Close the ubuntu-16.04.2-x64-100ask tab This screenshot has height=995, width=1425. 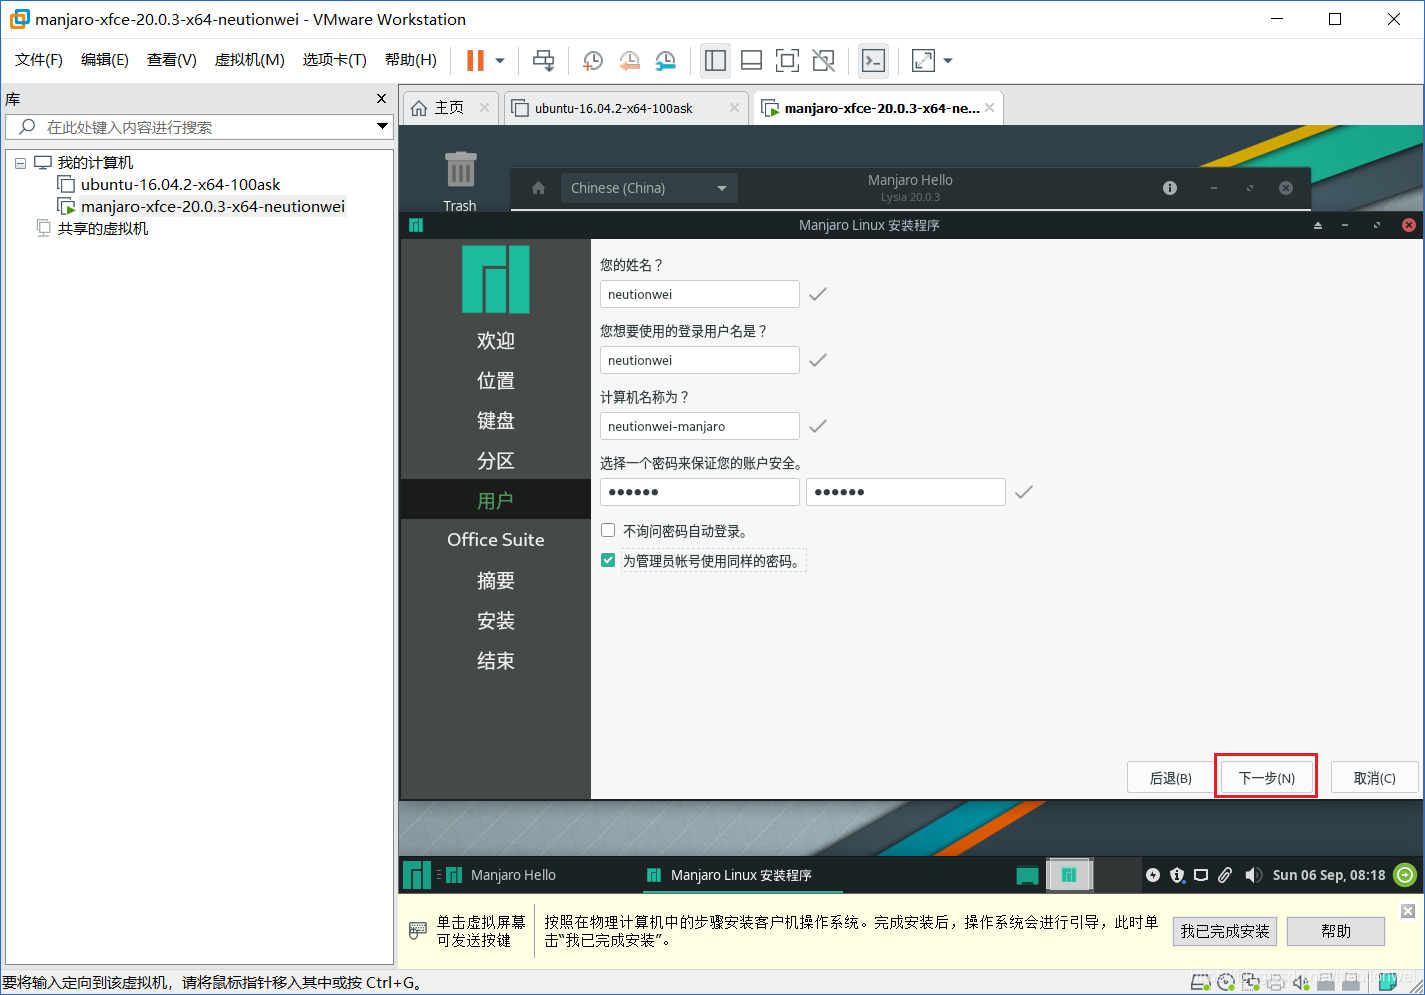click(734, 108)
